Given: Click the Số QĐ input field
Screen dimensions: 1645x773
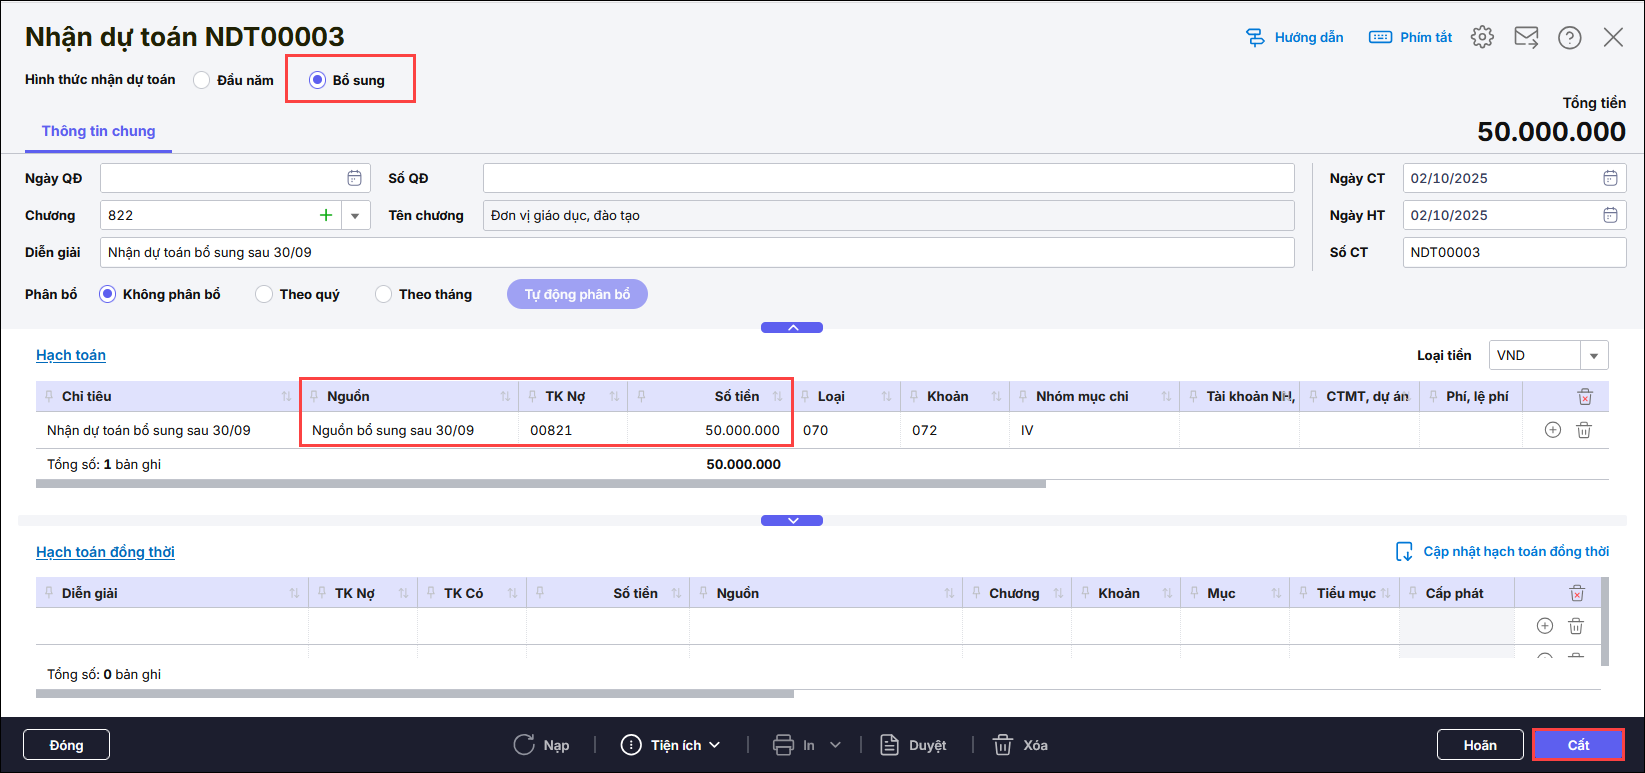Looking at the screenshot, I should coord(888,178).
